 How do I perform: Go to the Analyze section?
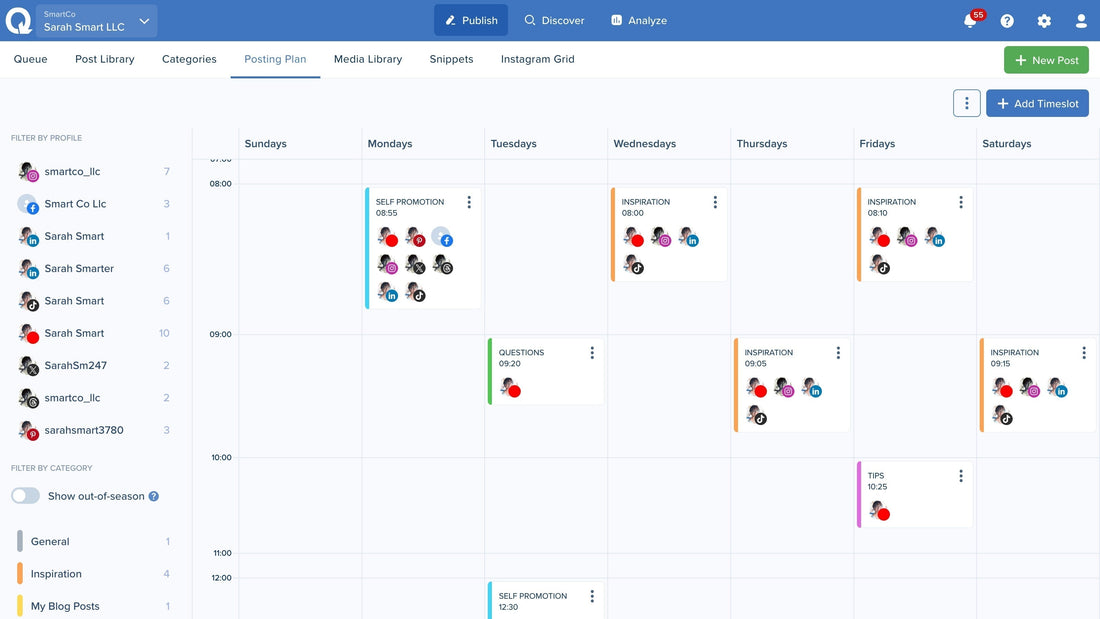point(638,20)
